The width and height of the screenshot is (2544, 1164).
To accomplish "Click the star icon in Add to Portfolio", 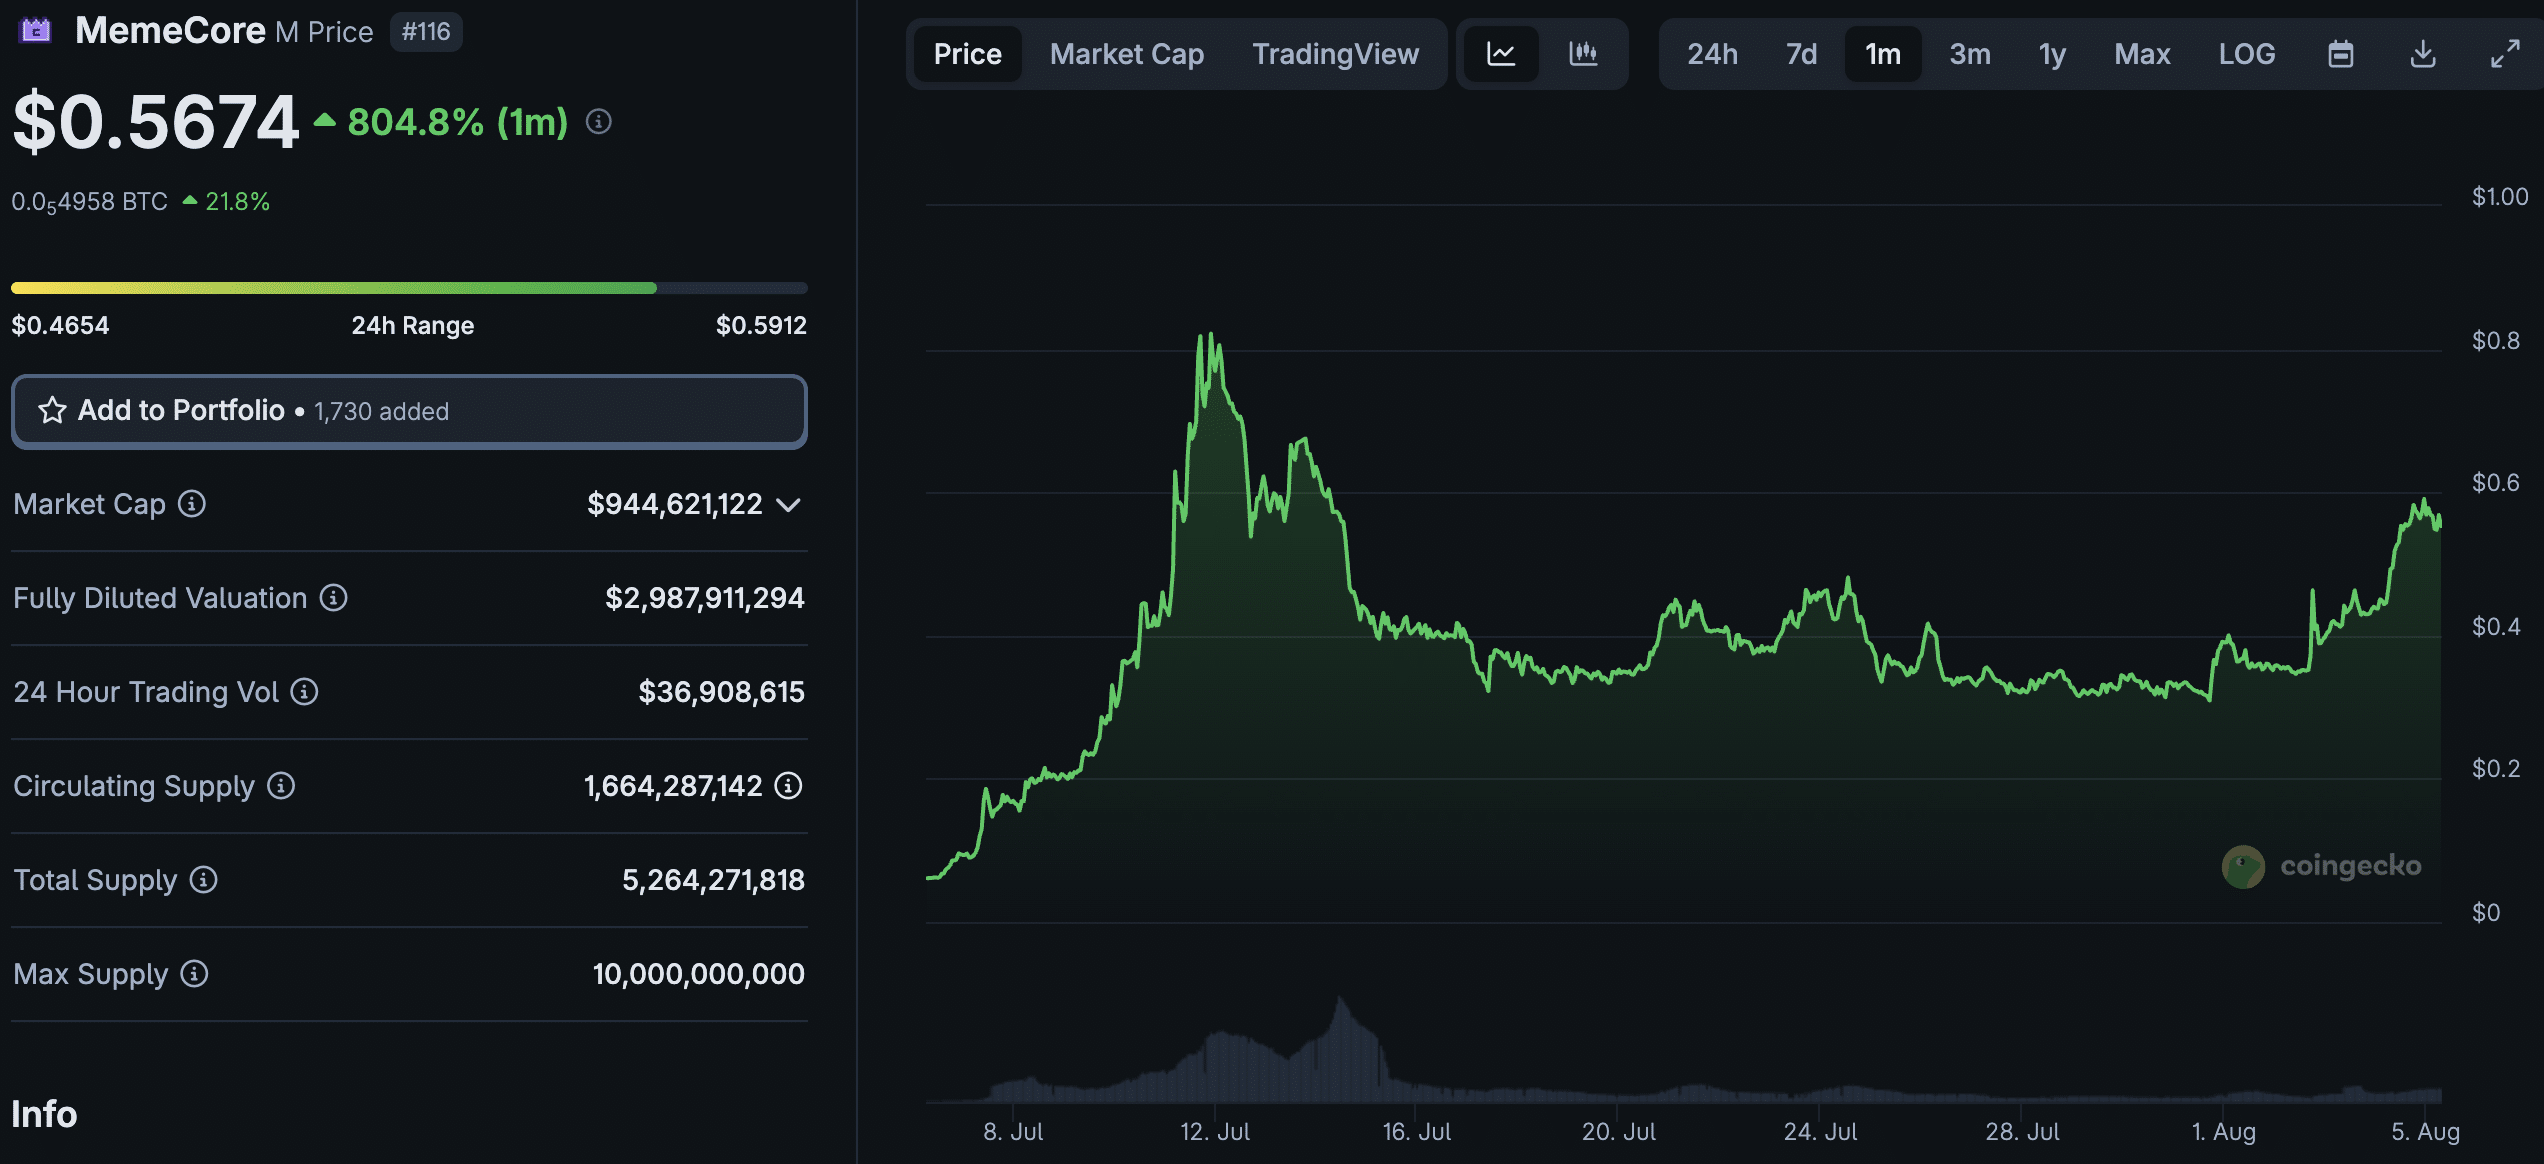I will [53, 410].
